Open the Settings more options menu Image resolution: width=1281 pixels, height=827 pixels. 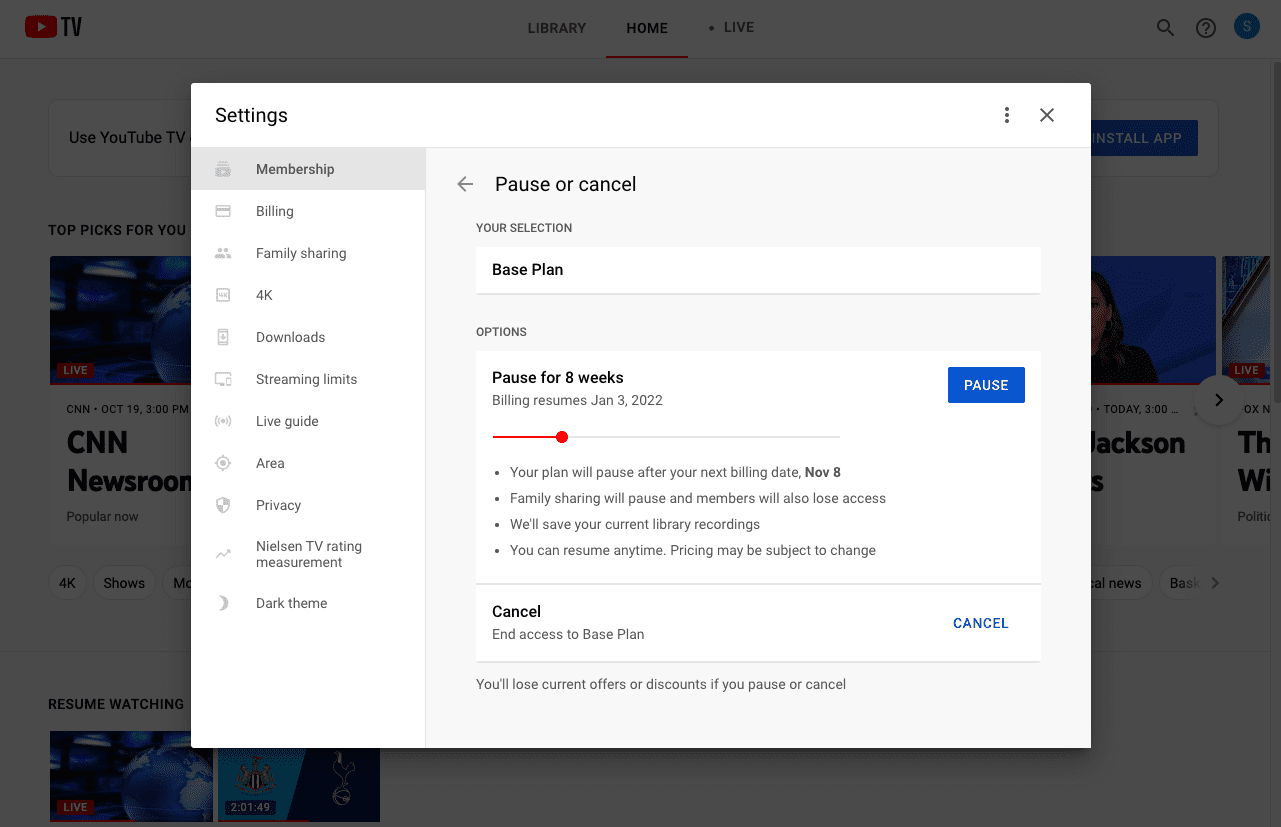click(x=1007, y=115)
